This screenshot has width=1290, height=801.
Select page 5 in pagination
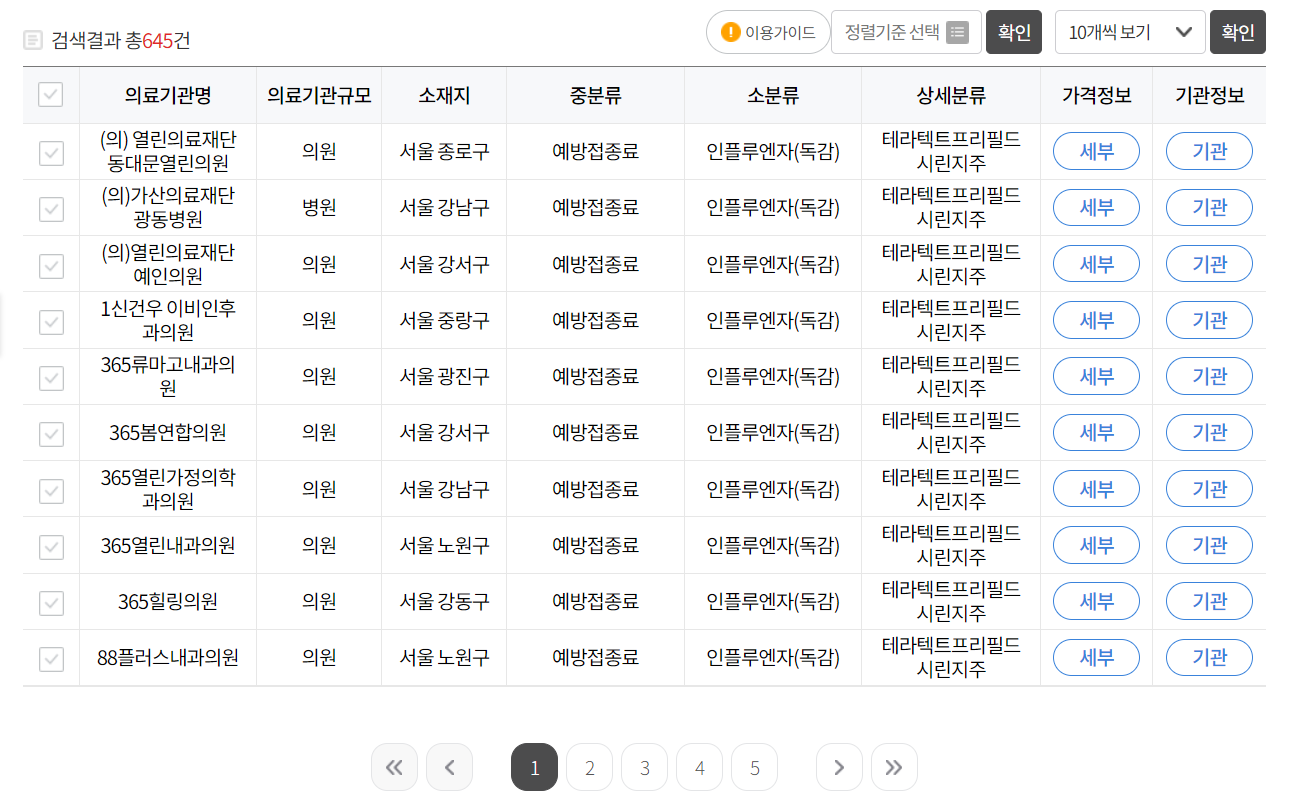[754, 767]
